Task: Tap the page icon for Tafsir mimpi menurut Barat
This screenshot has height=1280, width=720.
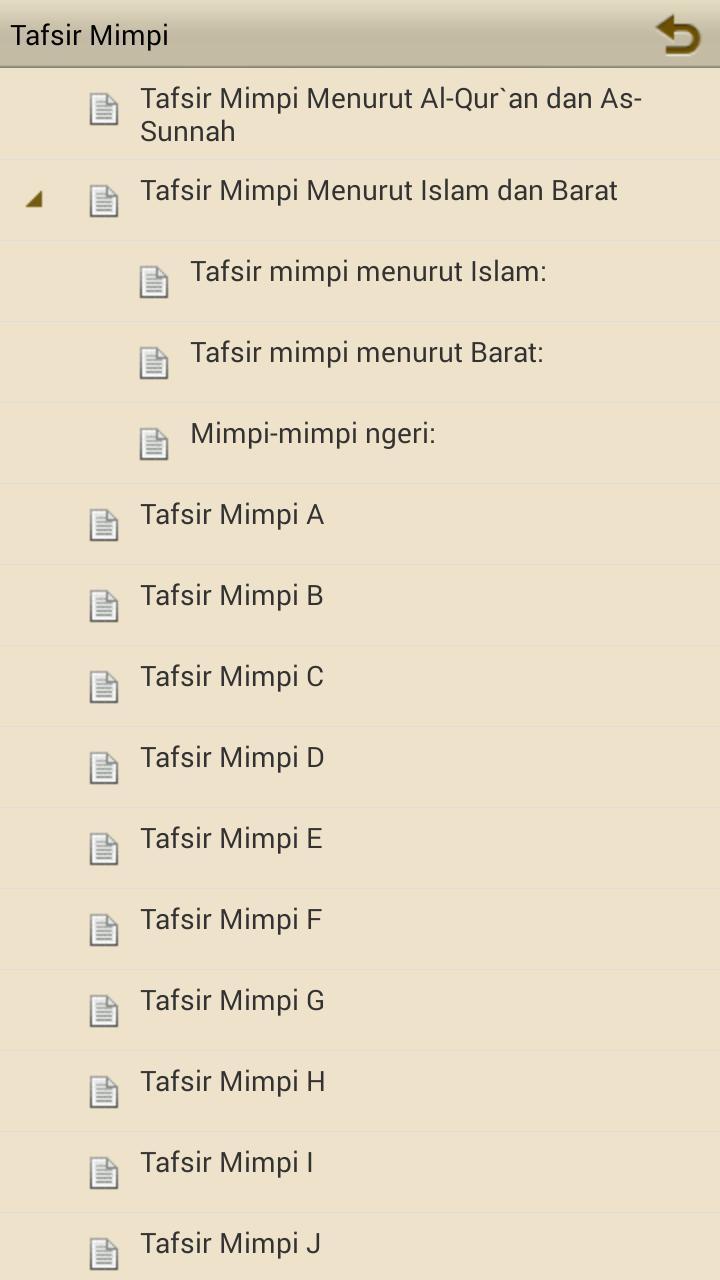Action: click(153, 362)
